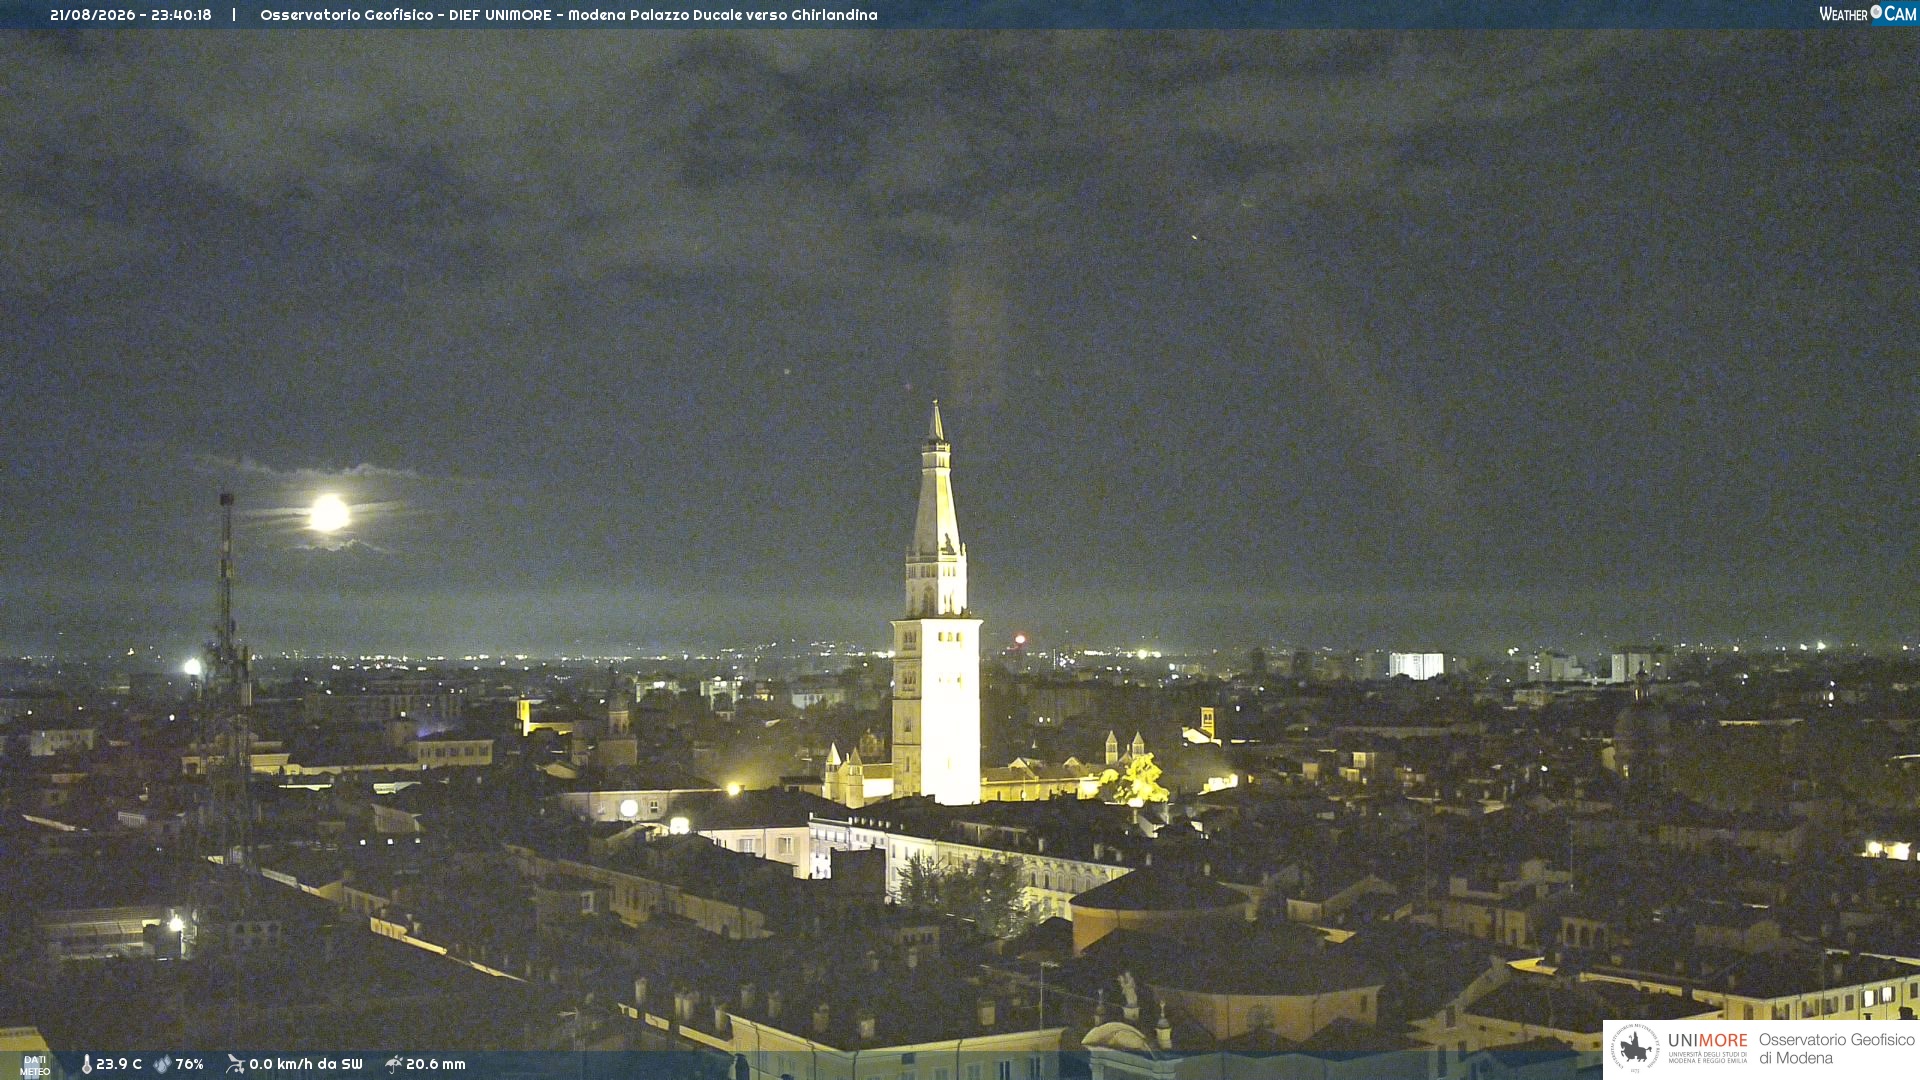1920x1080 pixels.
Task: Click the wind speed icon
Action: 235,1064
